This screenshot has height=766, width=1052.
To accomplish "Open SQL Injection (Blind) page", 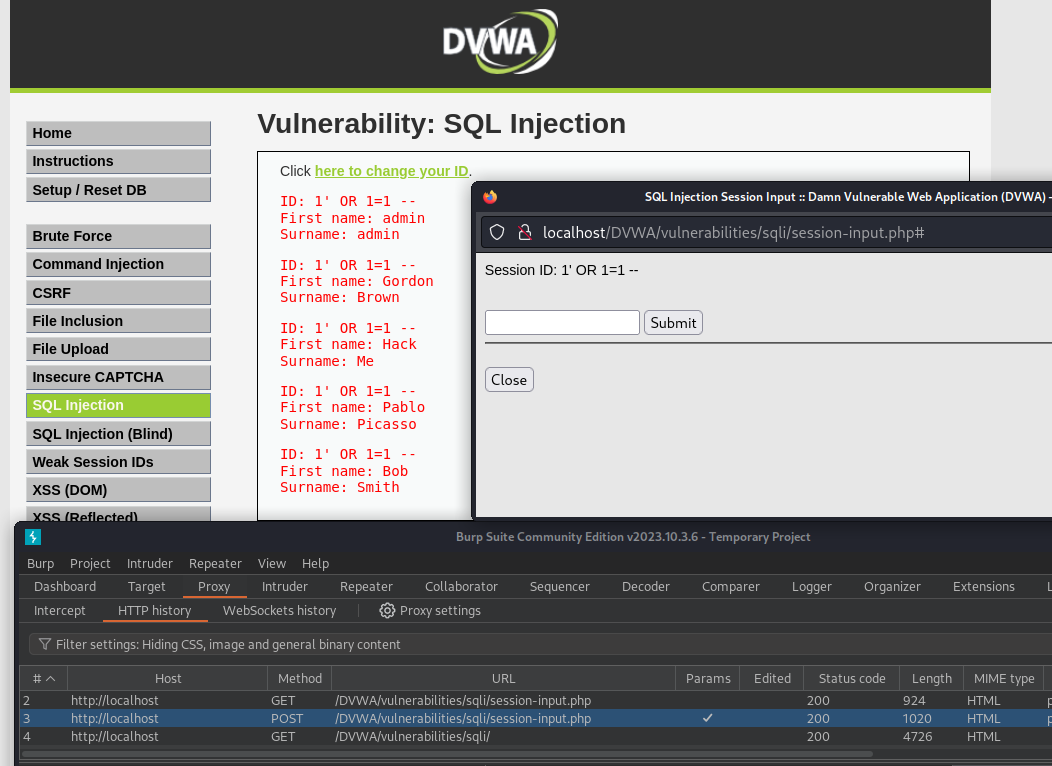I will 118,434.
